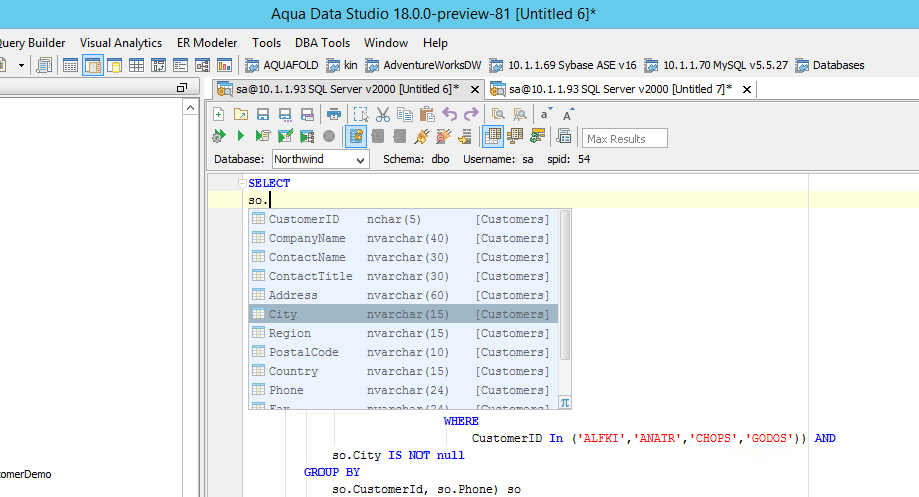Click the Execute Explain script icon

(263, 137)
